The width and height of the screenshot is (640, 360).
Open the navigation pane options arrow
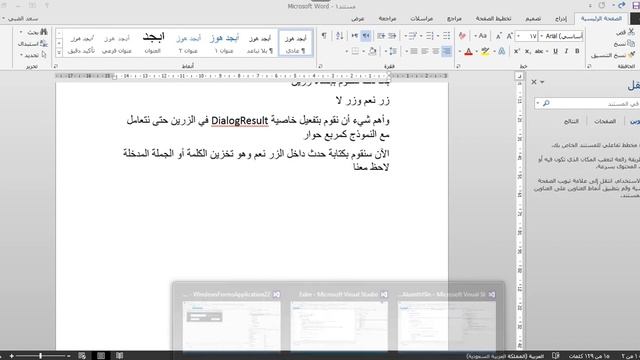tap(542, 82)
